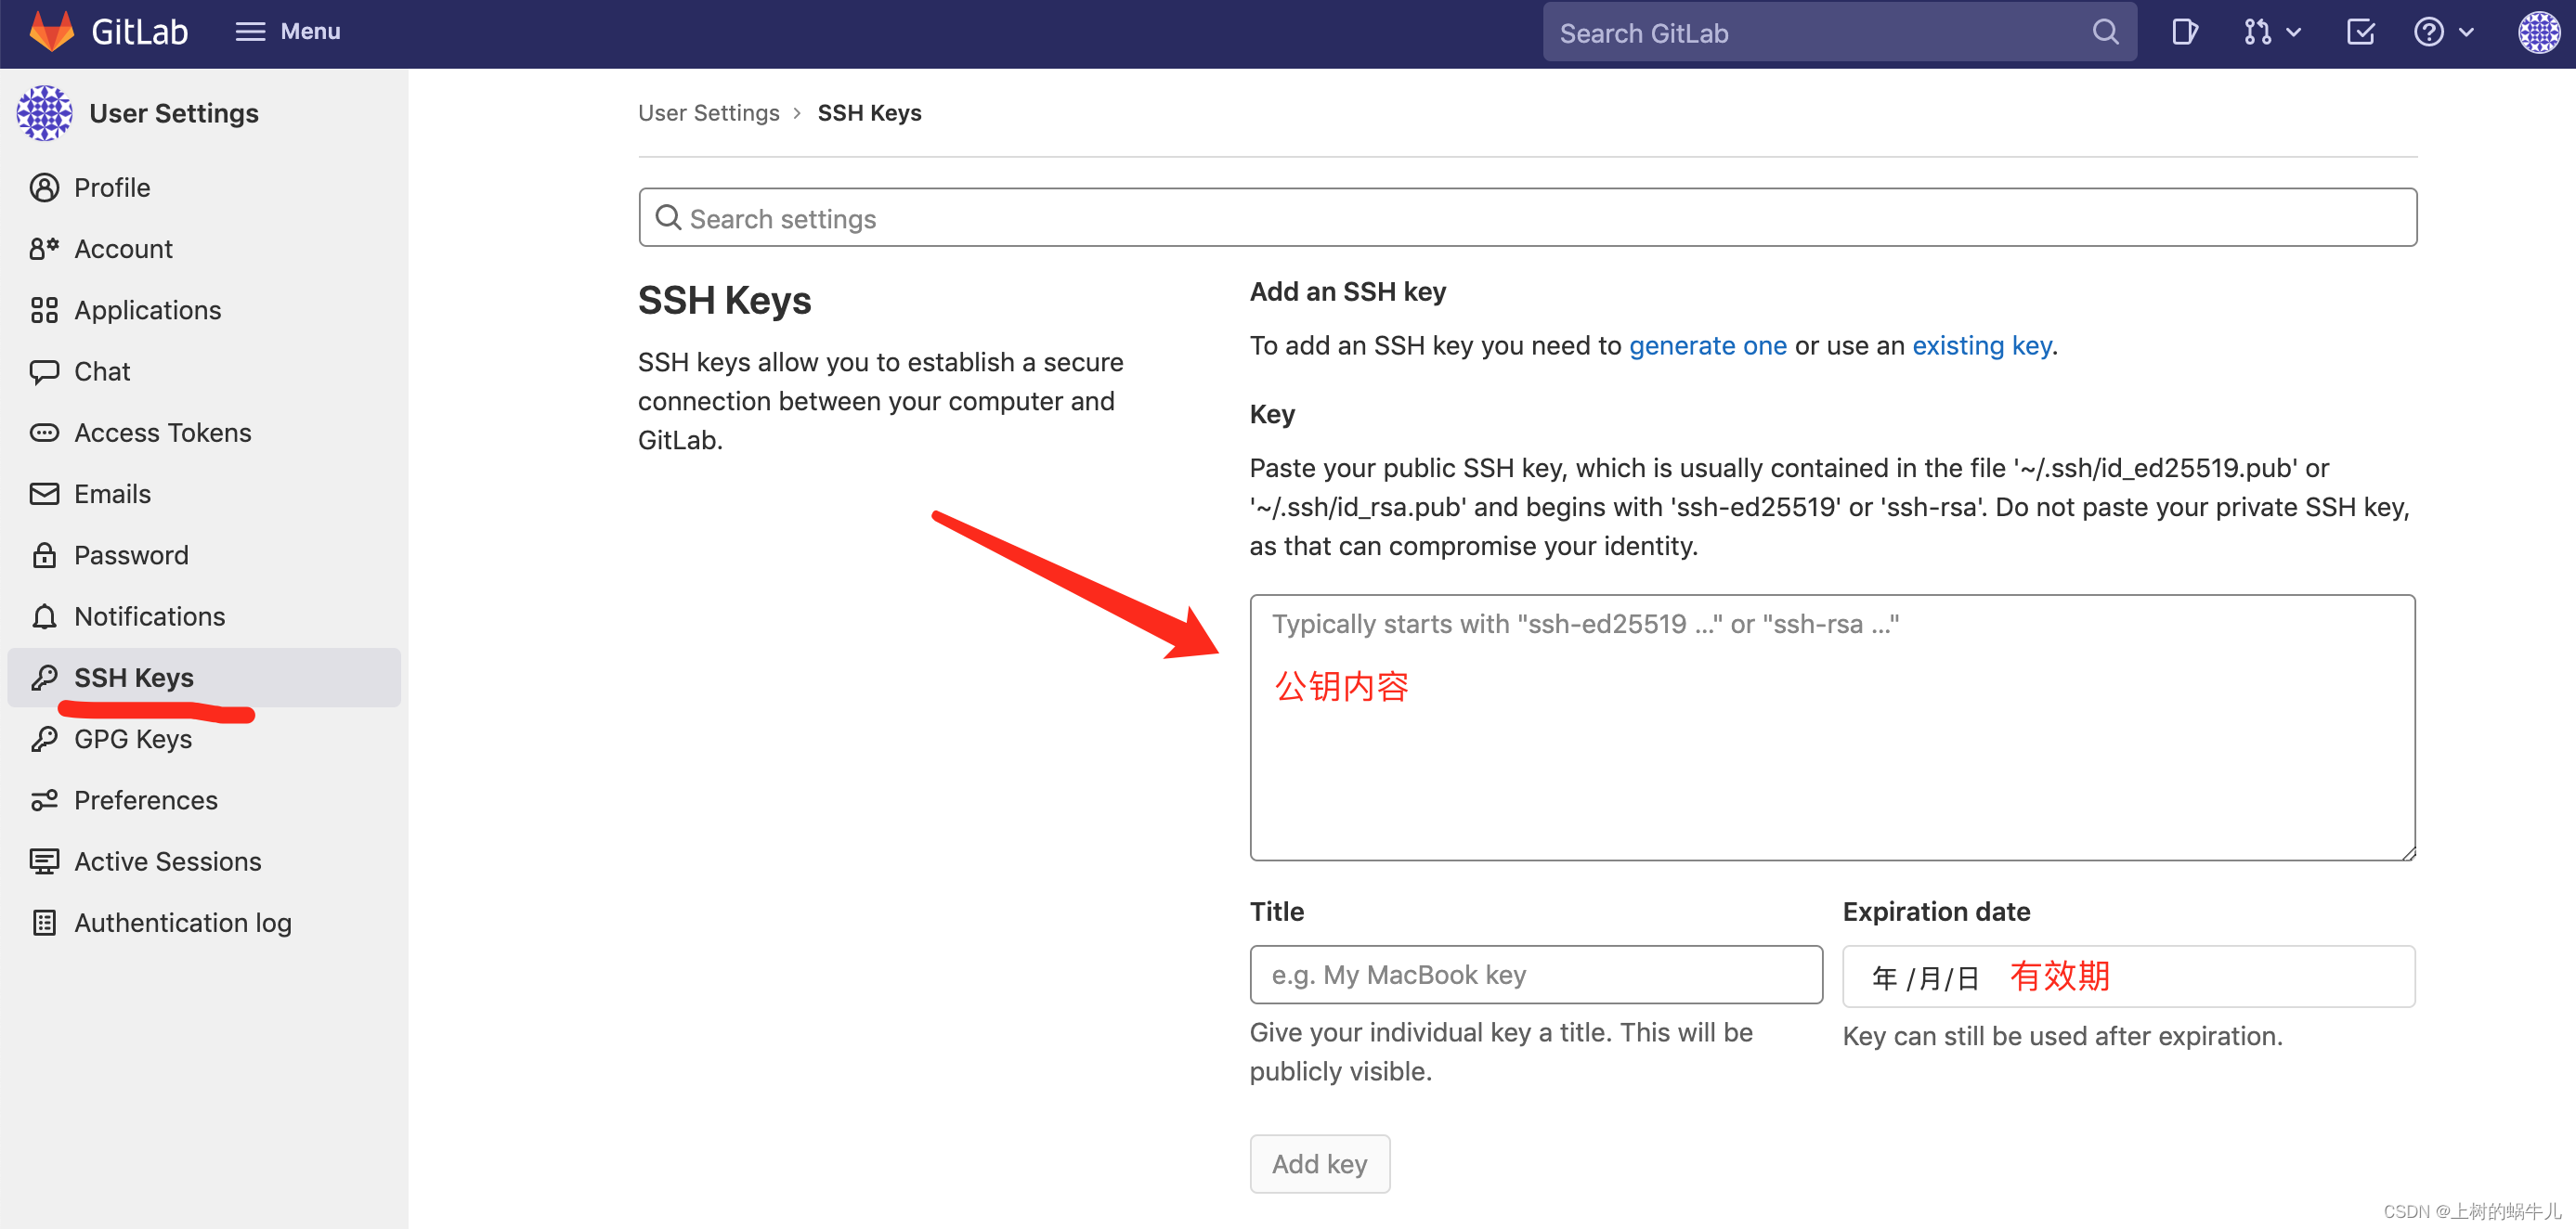Expand the Help dropdown chevron
2576x1229 pixels.
pyautogui.click(x=2466, y=32)
